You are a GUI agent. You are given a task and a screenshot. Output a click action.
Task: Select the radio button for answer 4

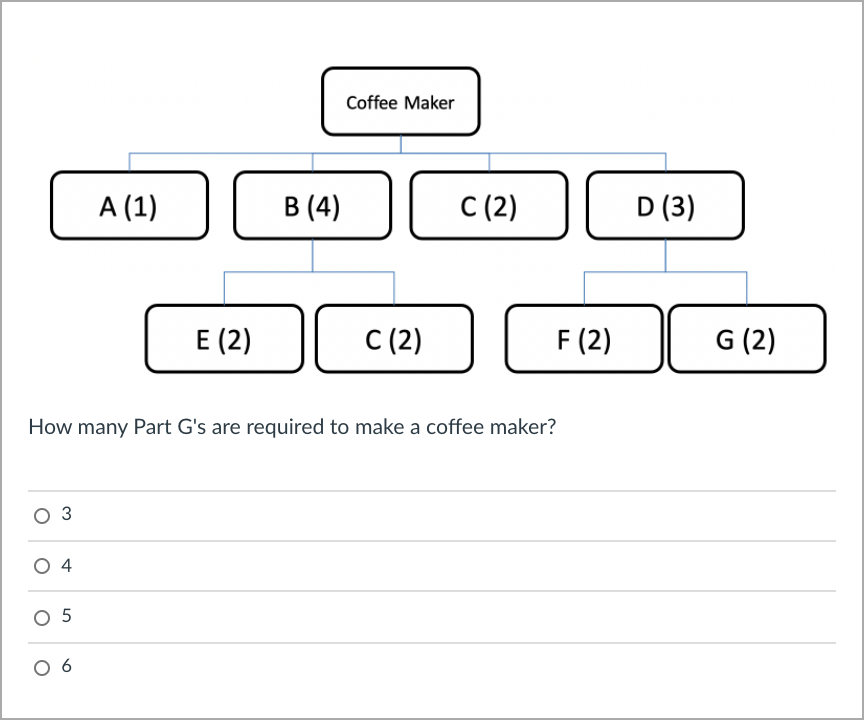pyautogui.click(x=42, y=565)
